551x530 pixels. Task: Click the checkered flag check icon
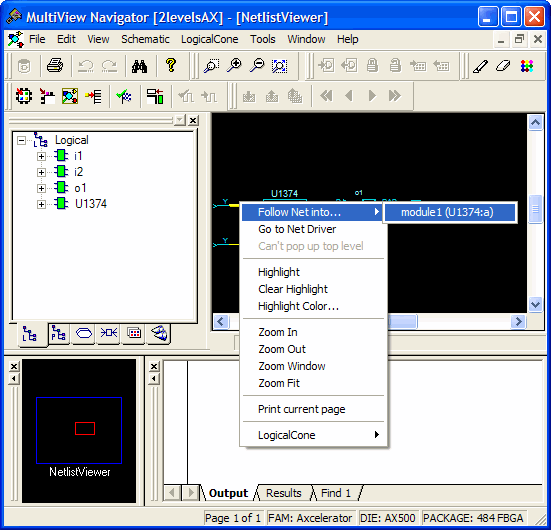(x=124, y=96)
